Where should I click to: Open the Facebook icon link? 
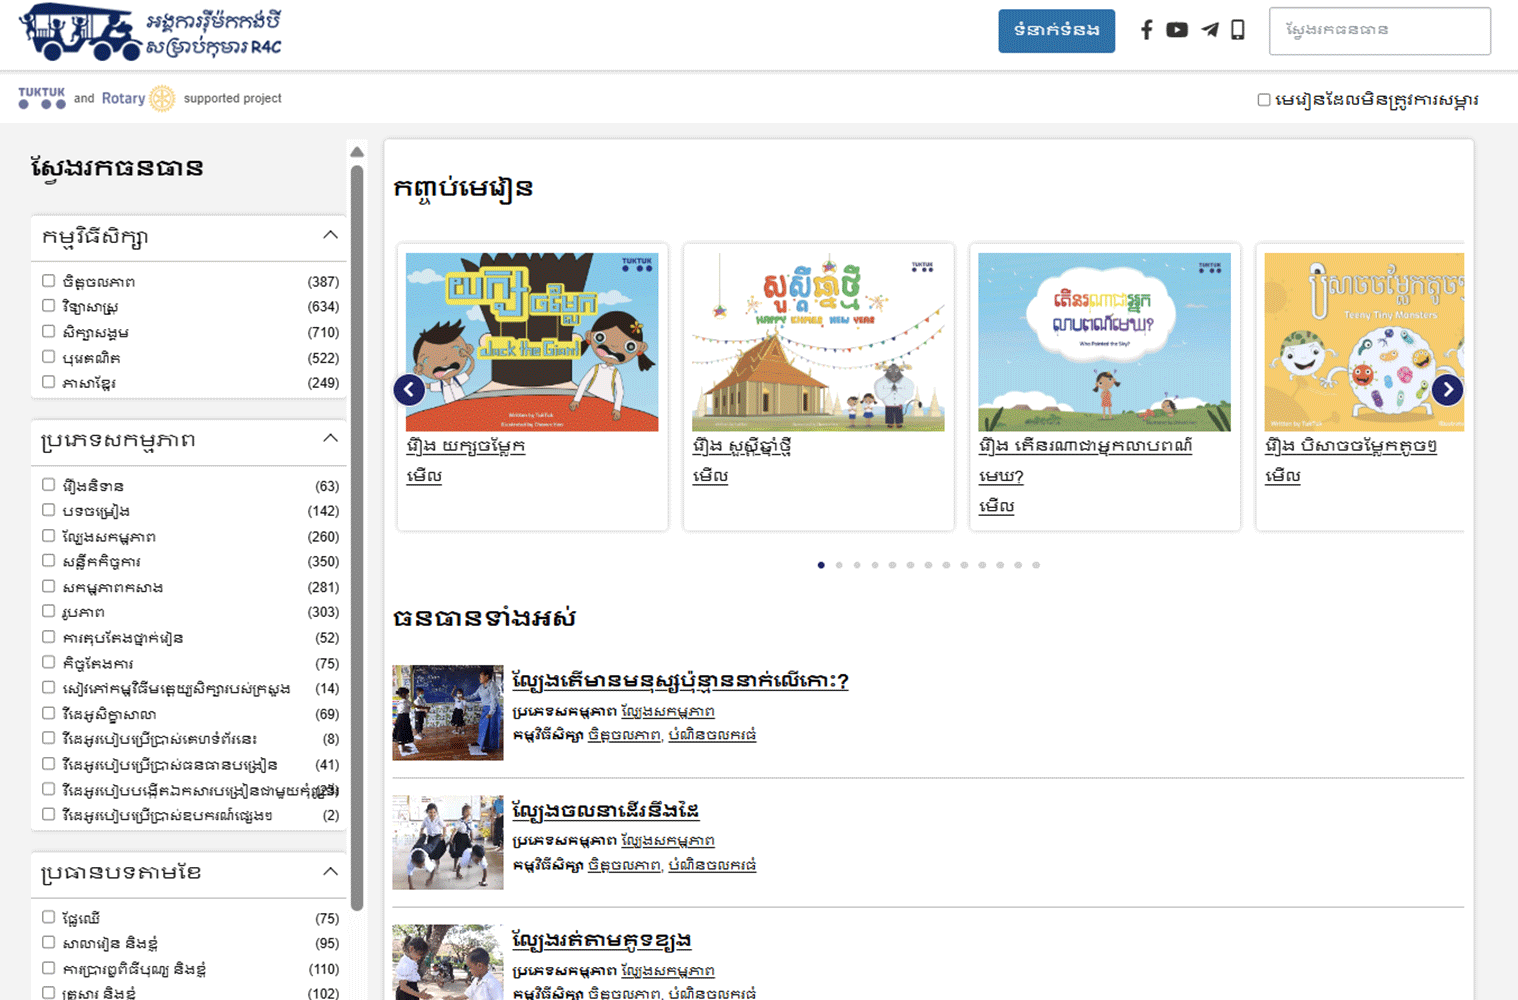point(1146,30)
